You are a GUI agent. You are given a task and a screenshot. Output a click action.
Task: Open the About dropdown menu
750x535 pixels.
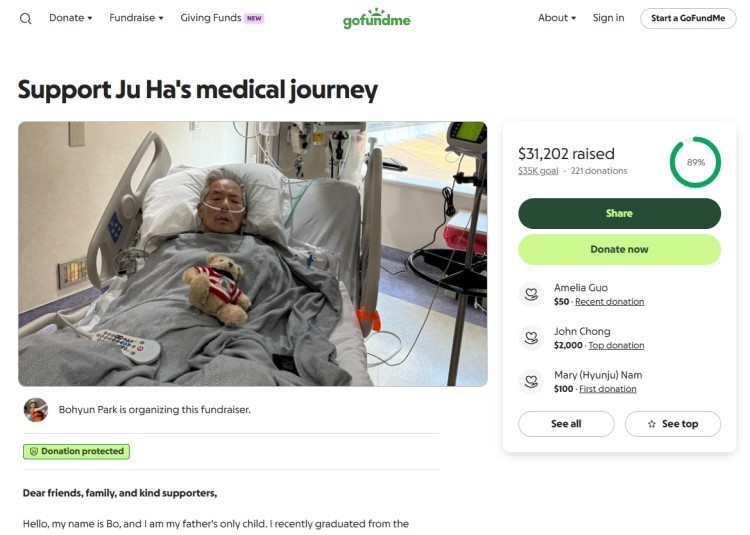(557, 18)
